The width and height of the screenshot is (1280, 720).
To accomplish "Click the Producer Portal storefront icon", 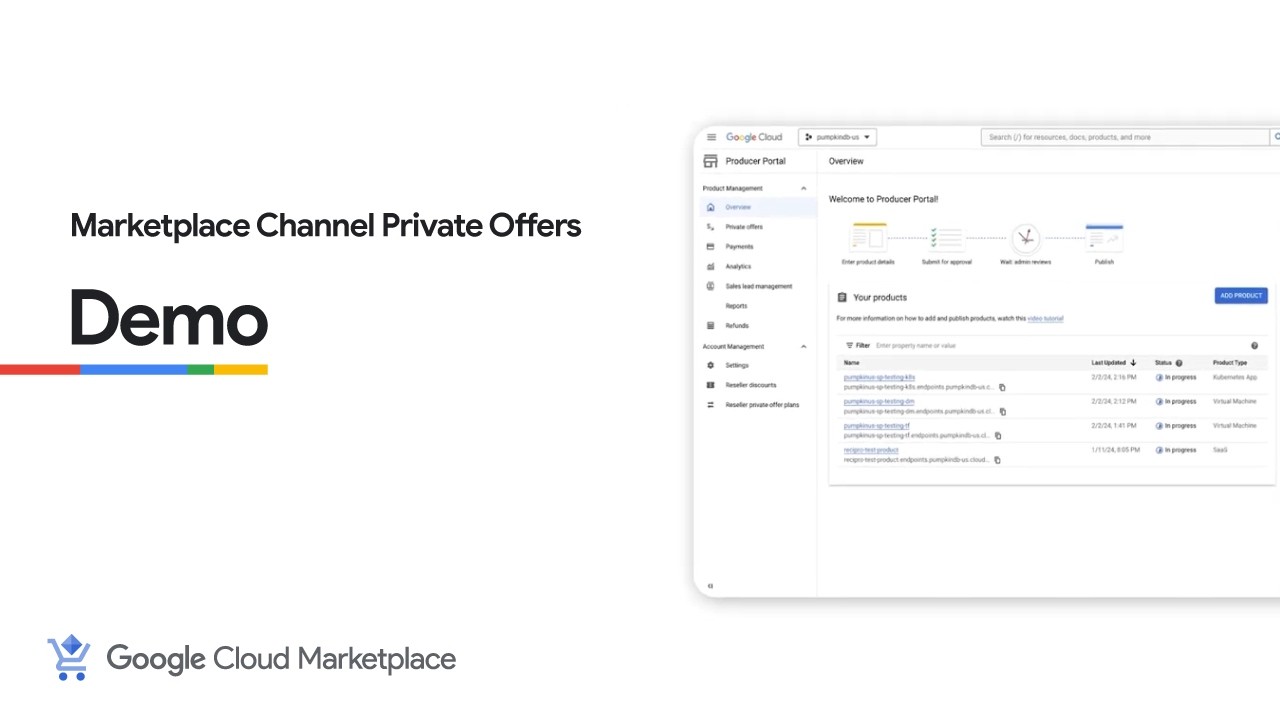I will [711, 161].
